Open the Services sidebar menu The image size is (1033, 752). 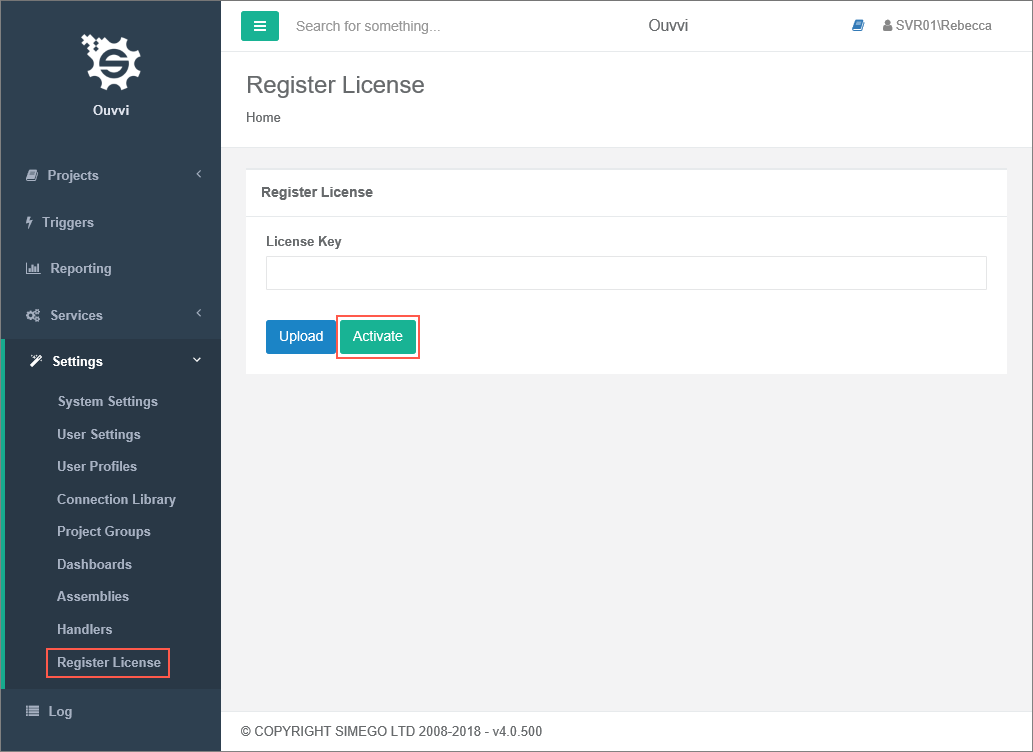coord(76,315)
